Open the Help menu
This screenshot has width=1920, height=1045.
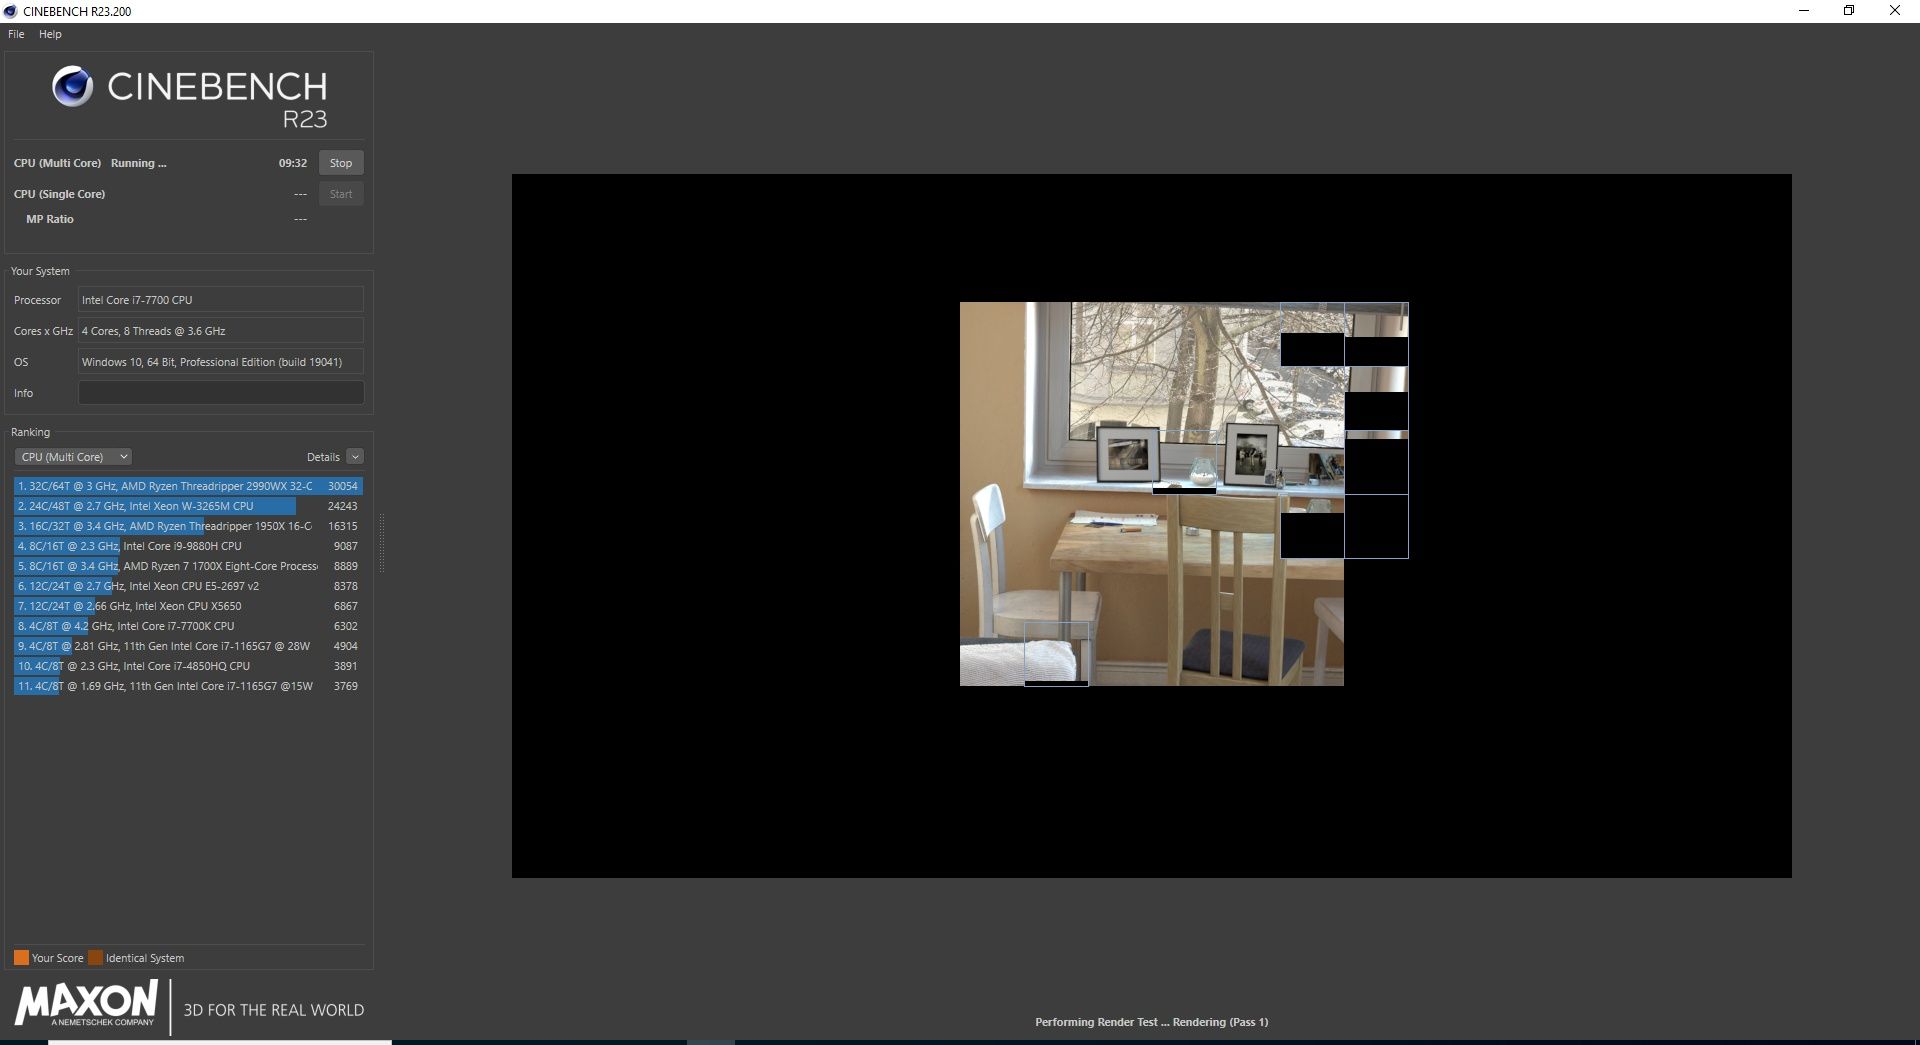point(50,34)
